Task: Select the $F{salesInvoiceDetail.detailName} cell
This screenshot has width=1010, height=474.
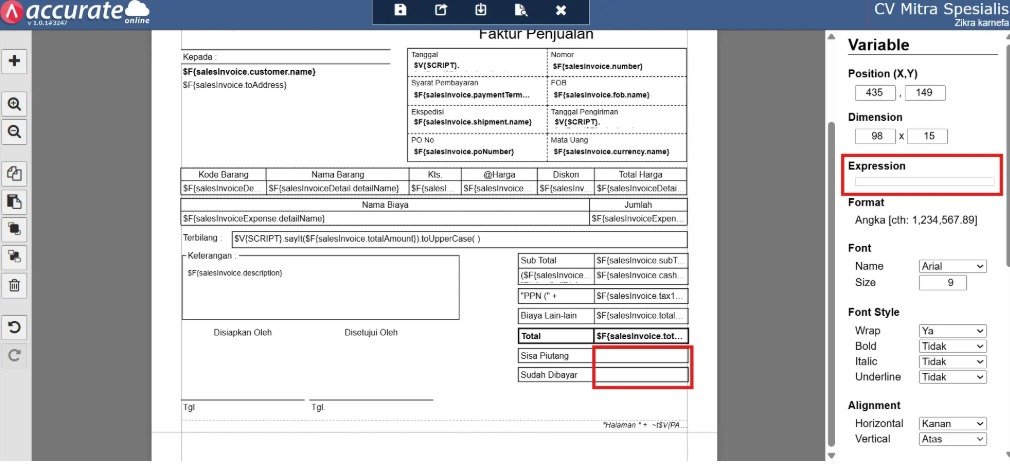Action: pos(338,188)
